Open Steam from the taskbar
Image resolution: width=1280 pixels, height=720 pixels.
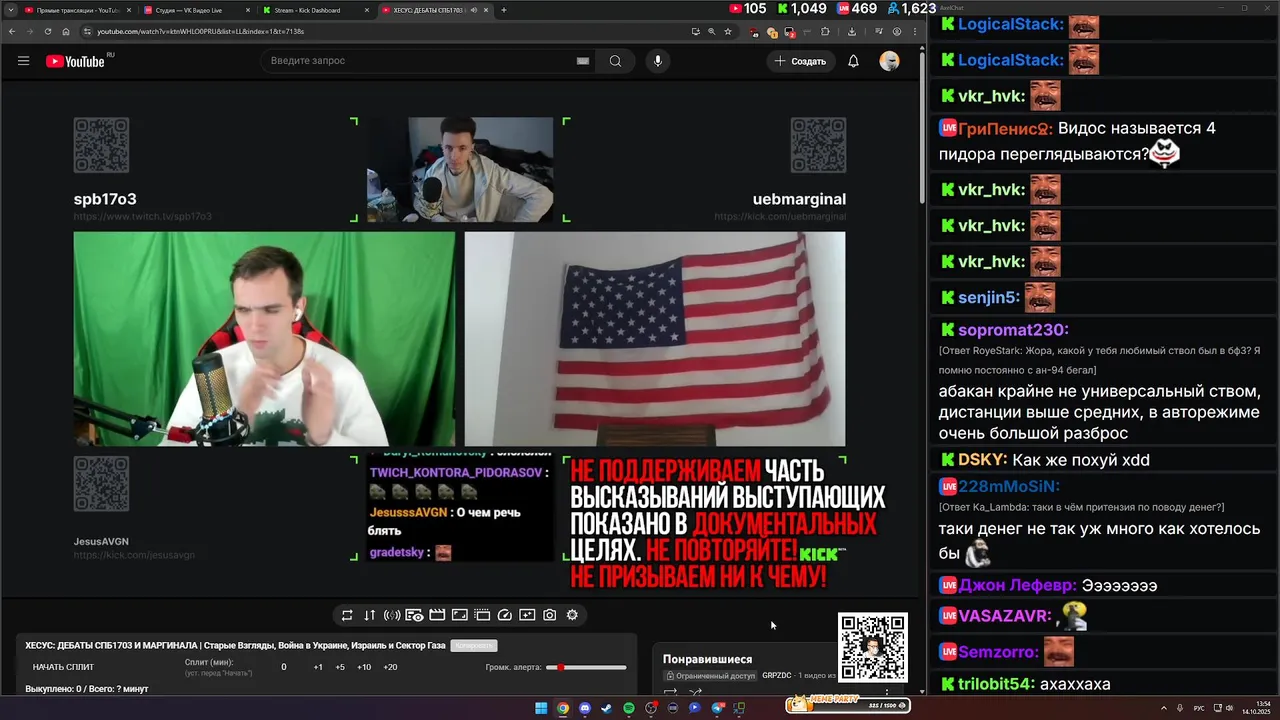[606, 708]
